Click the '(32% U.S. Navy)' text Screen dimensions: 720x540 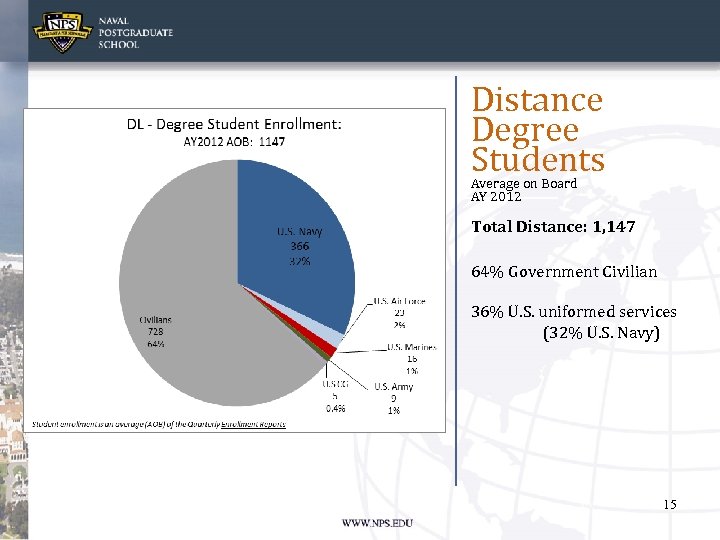[x=601, y=332]
